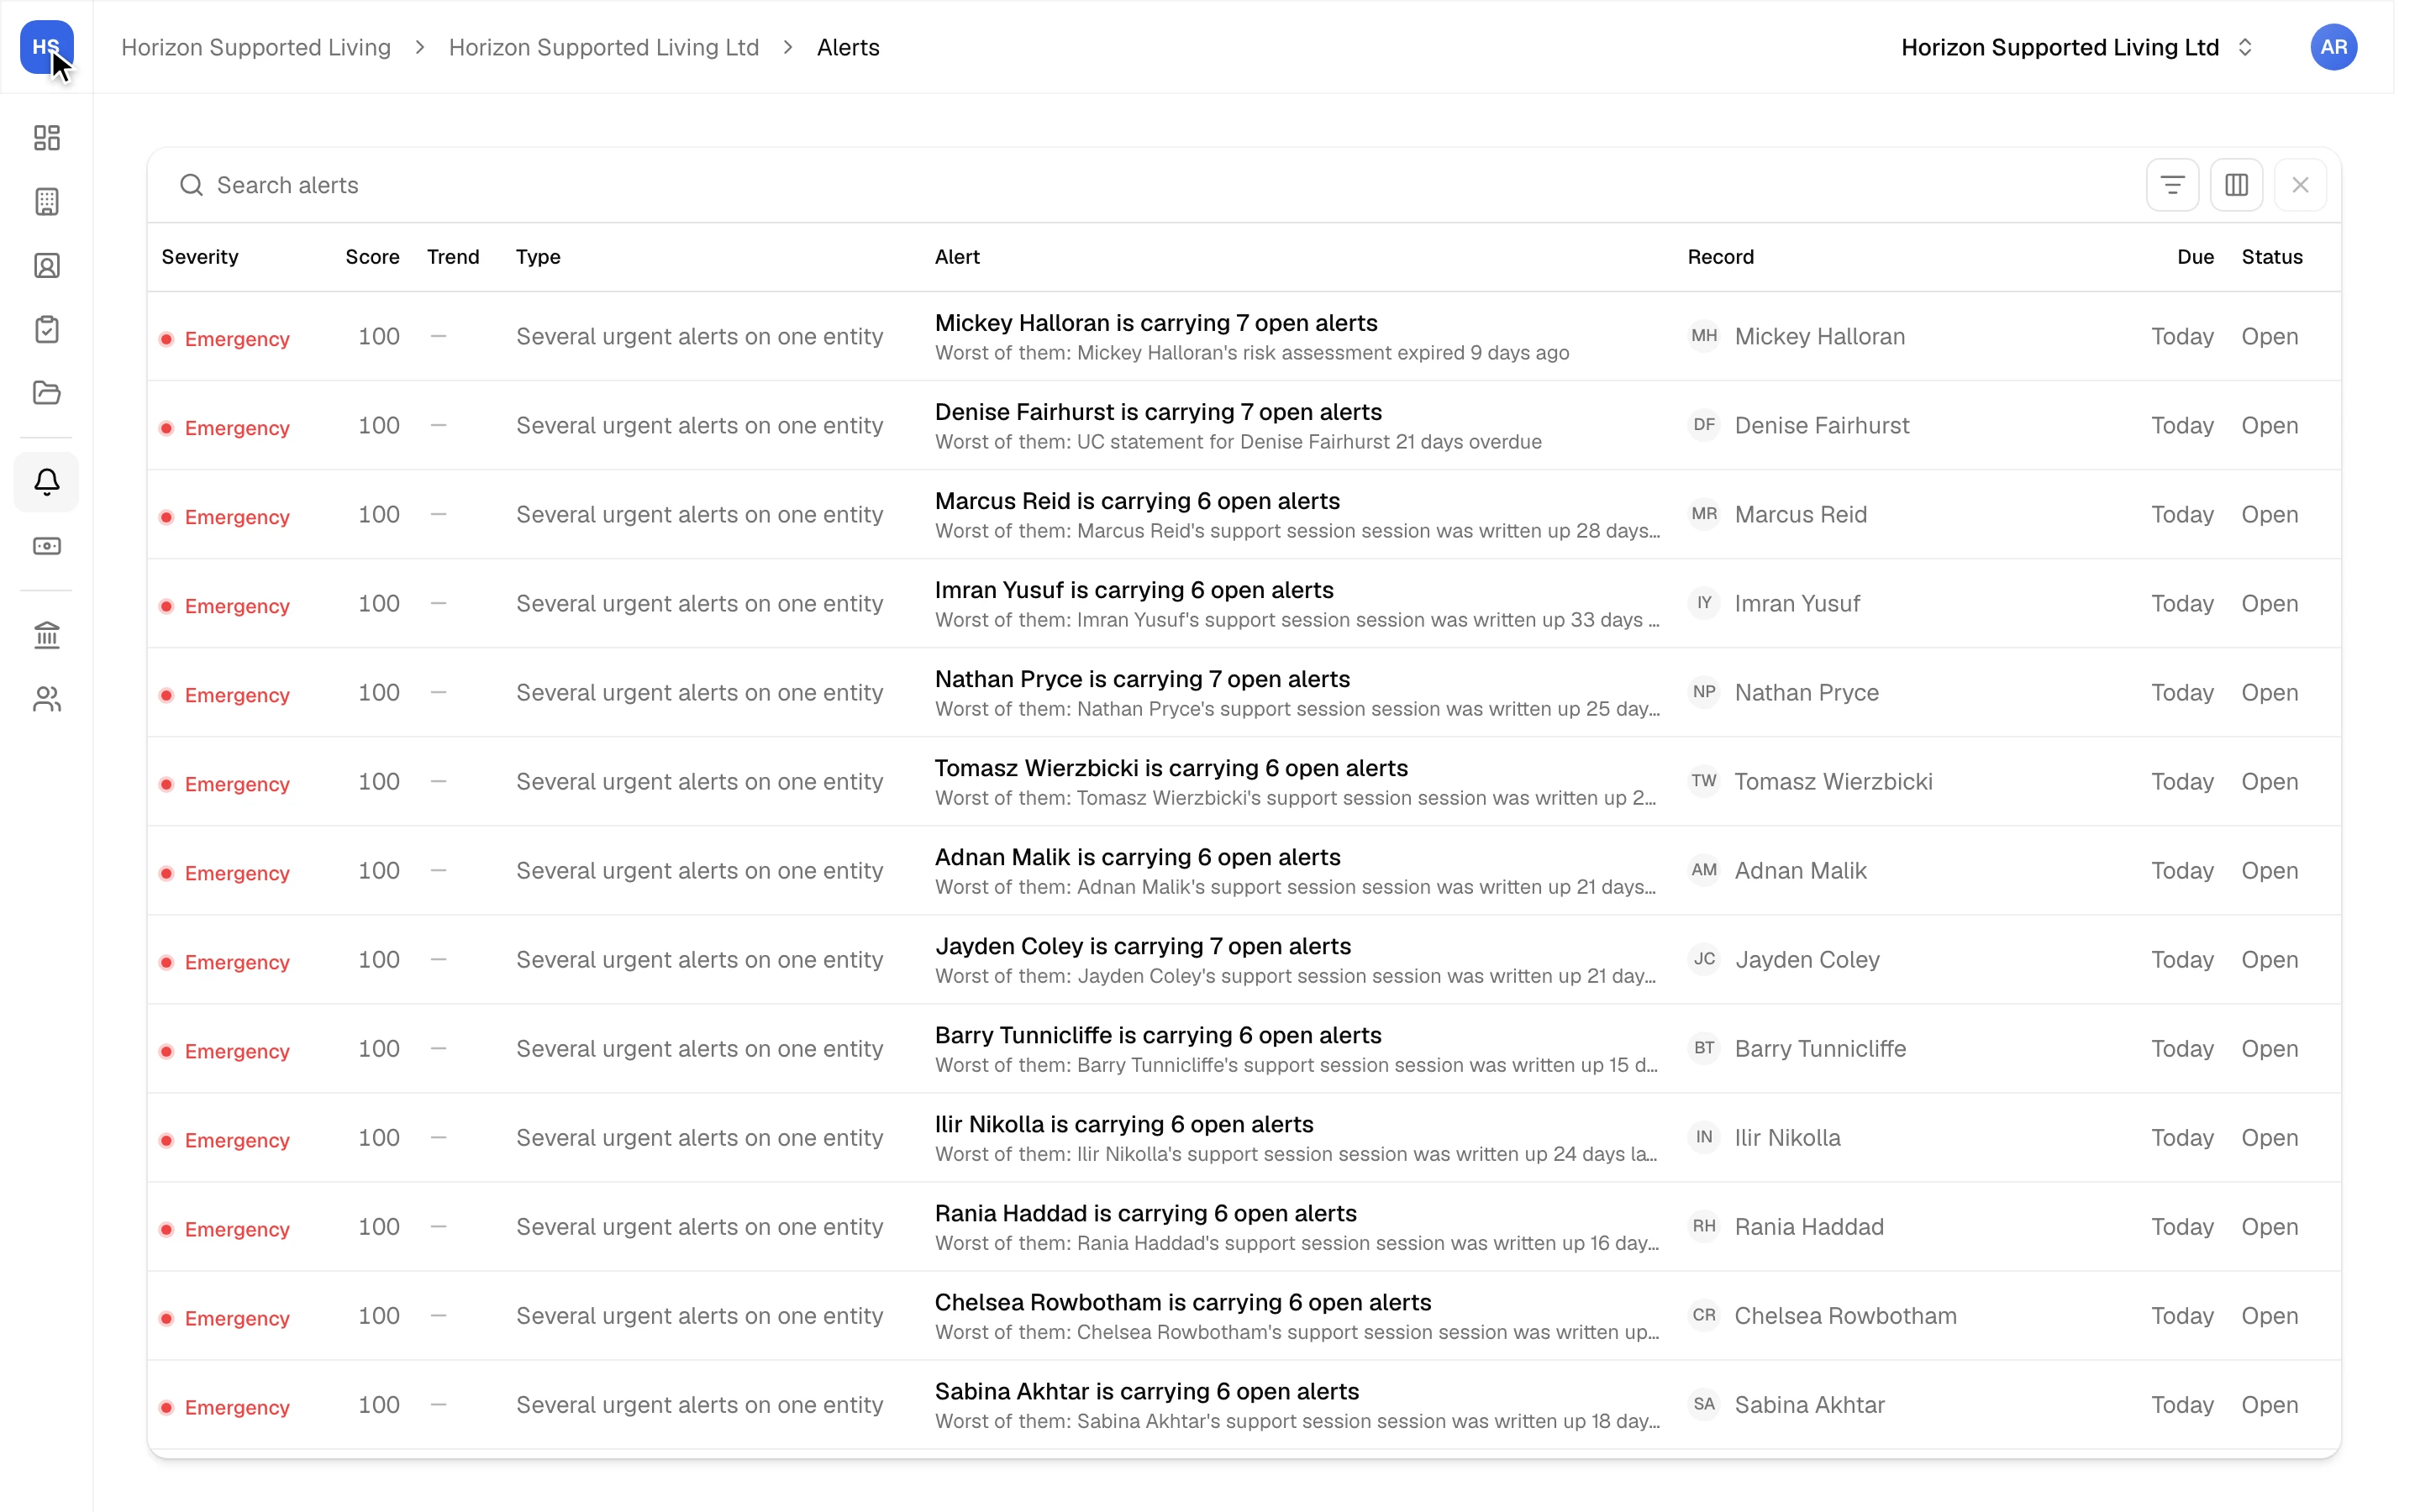The width and height of the screenshot is (2420, 1512).
Task: Click the Alerts breadcrumb item
Action: click(x=848, y=47)
